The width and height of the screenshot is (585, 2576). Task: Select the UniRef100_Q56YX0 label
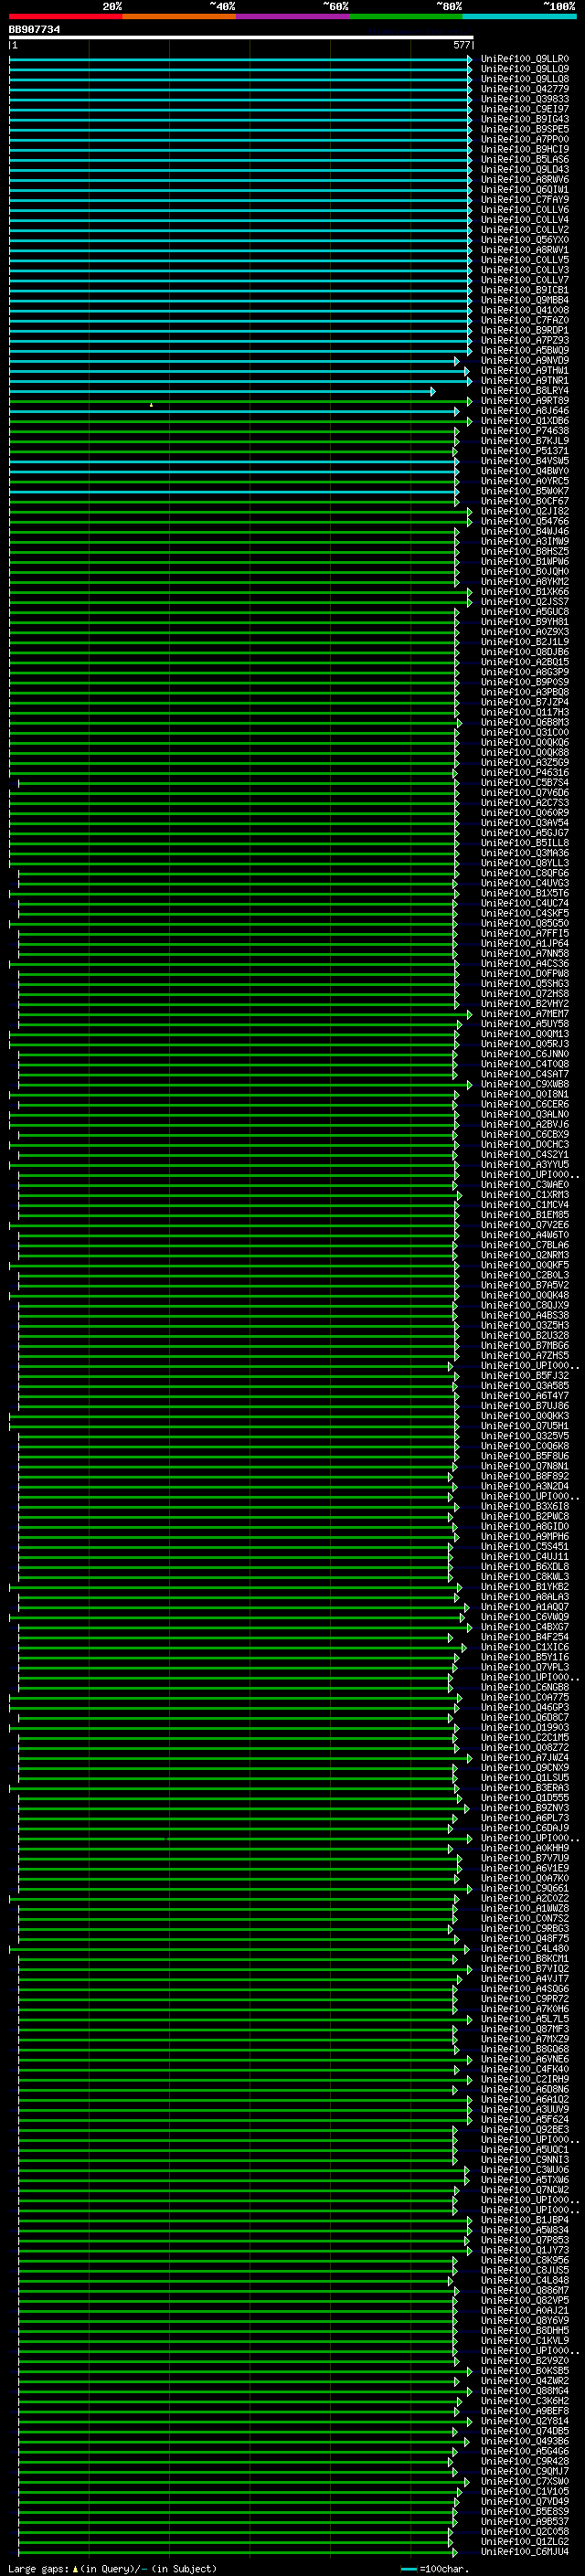525,240
